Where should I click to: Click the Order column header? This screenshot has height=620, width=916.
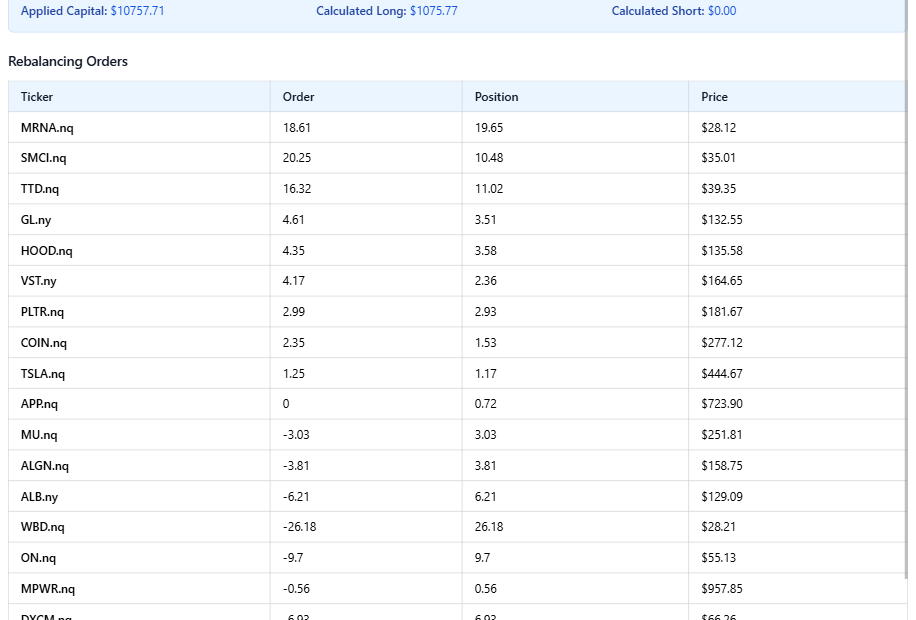[299, 97]
